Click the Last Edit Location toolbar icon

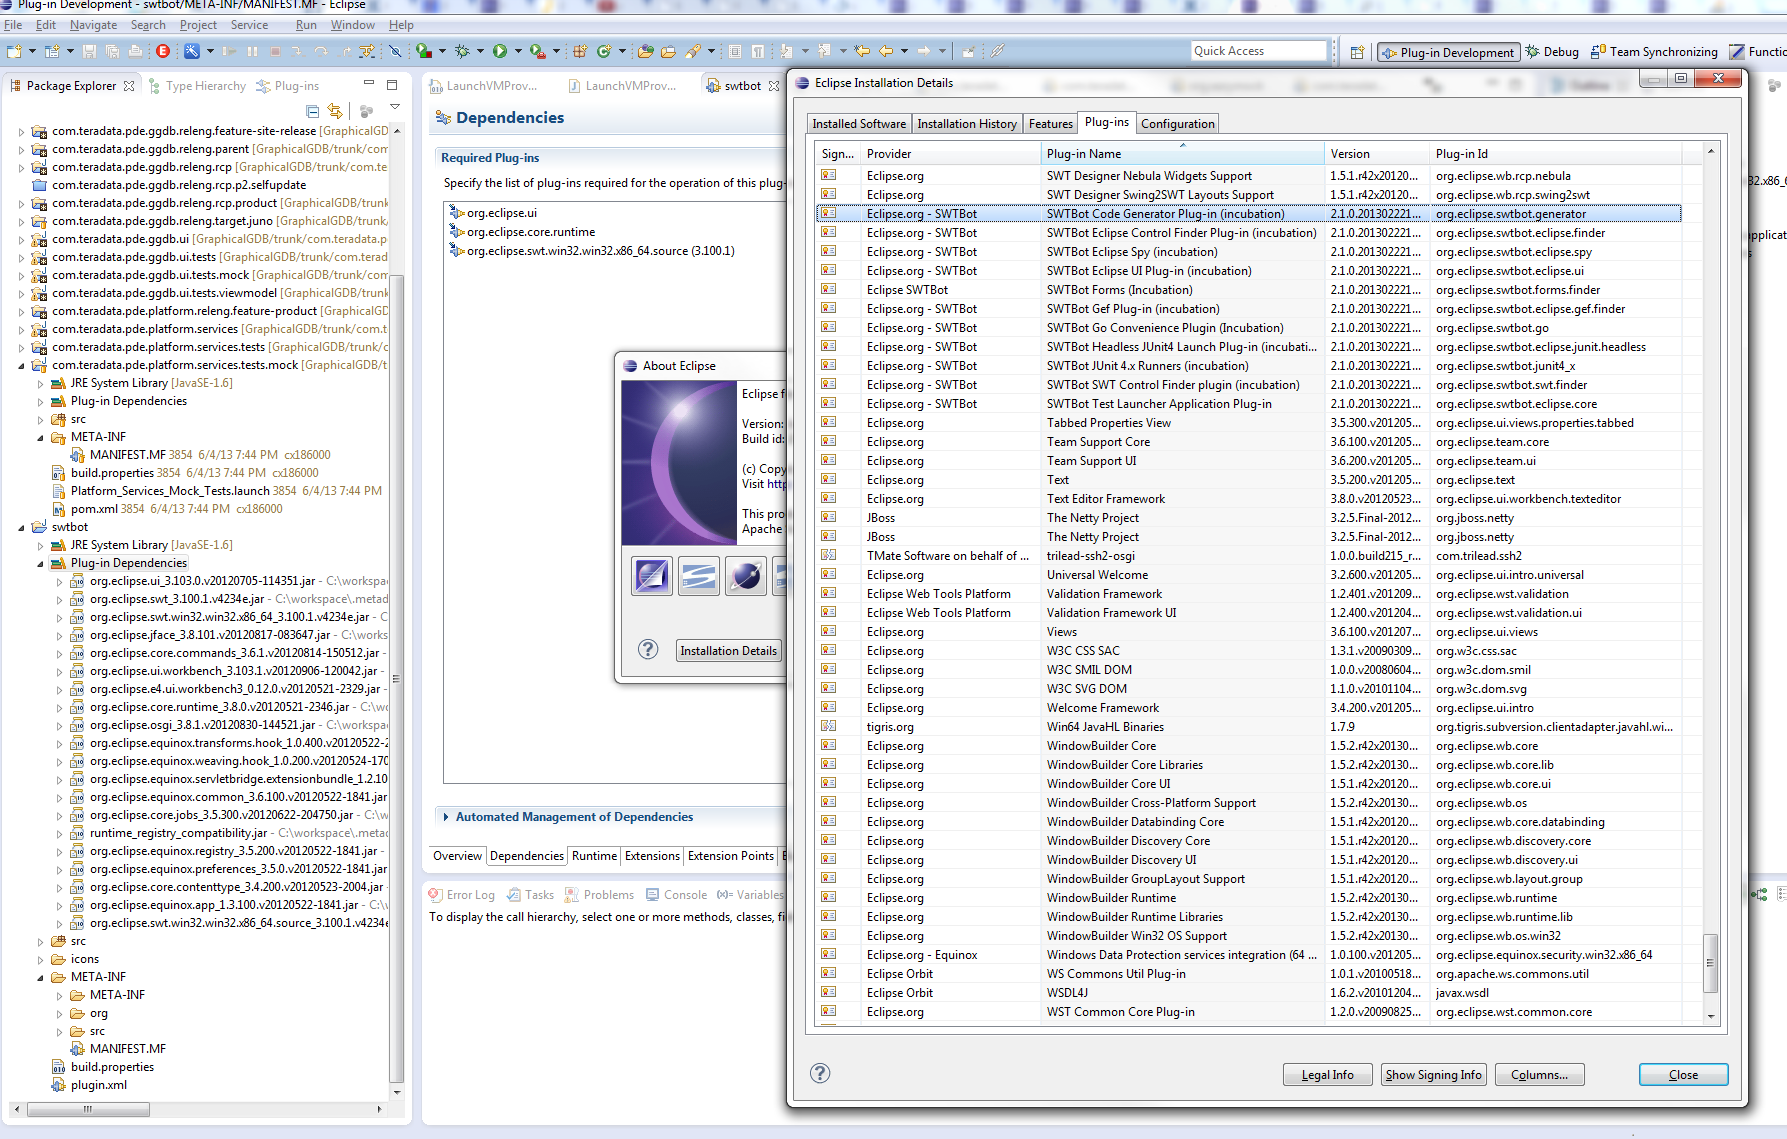coord(862,51)
